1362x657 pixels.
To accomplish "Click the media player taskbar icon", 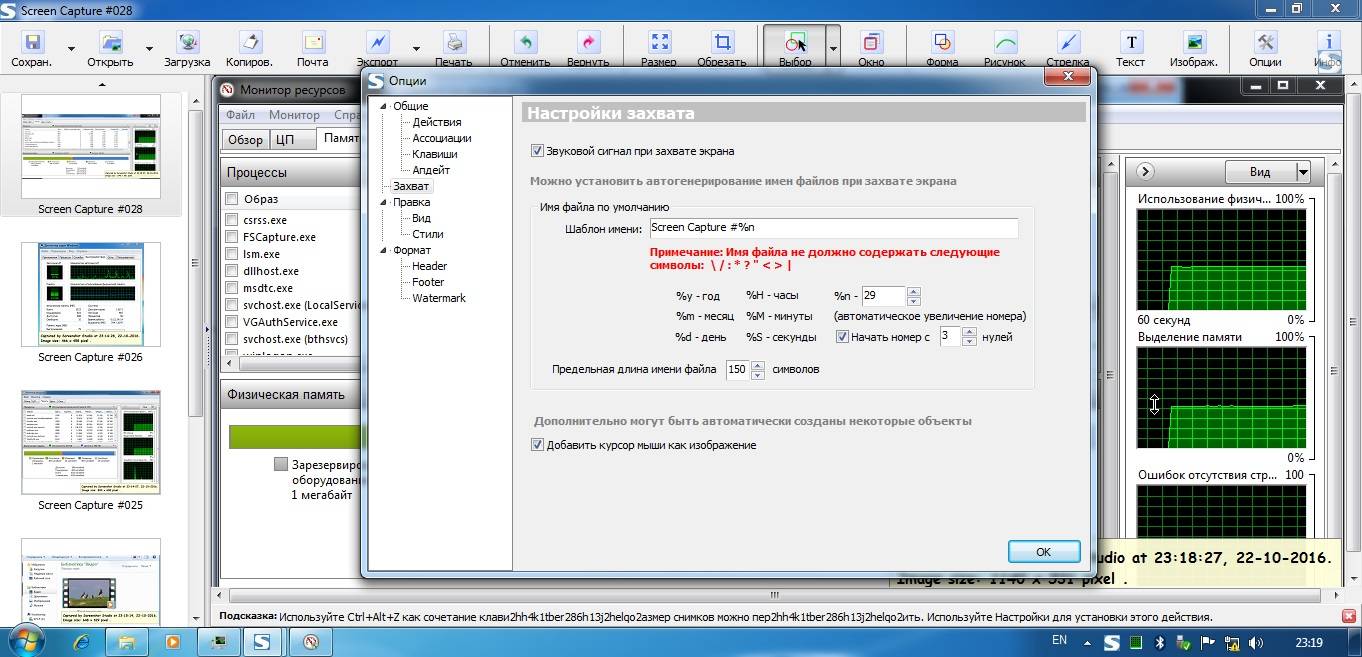I will [172, 642].
